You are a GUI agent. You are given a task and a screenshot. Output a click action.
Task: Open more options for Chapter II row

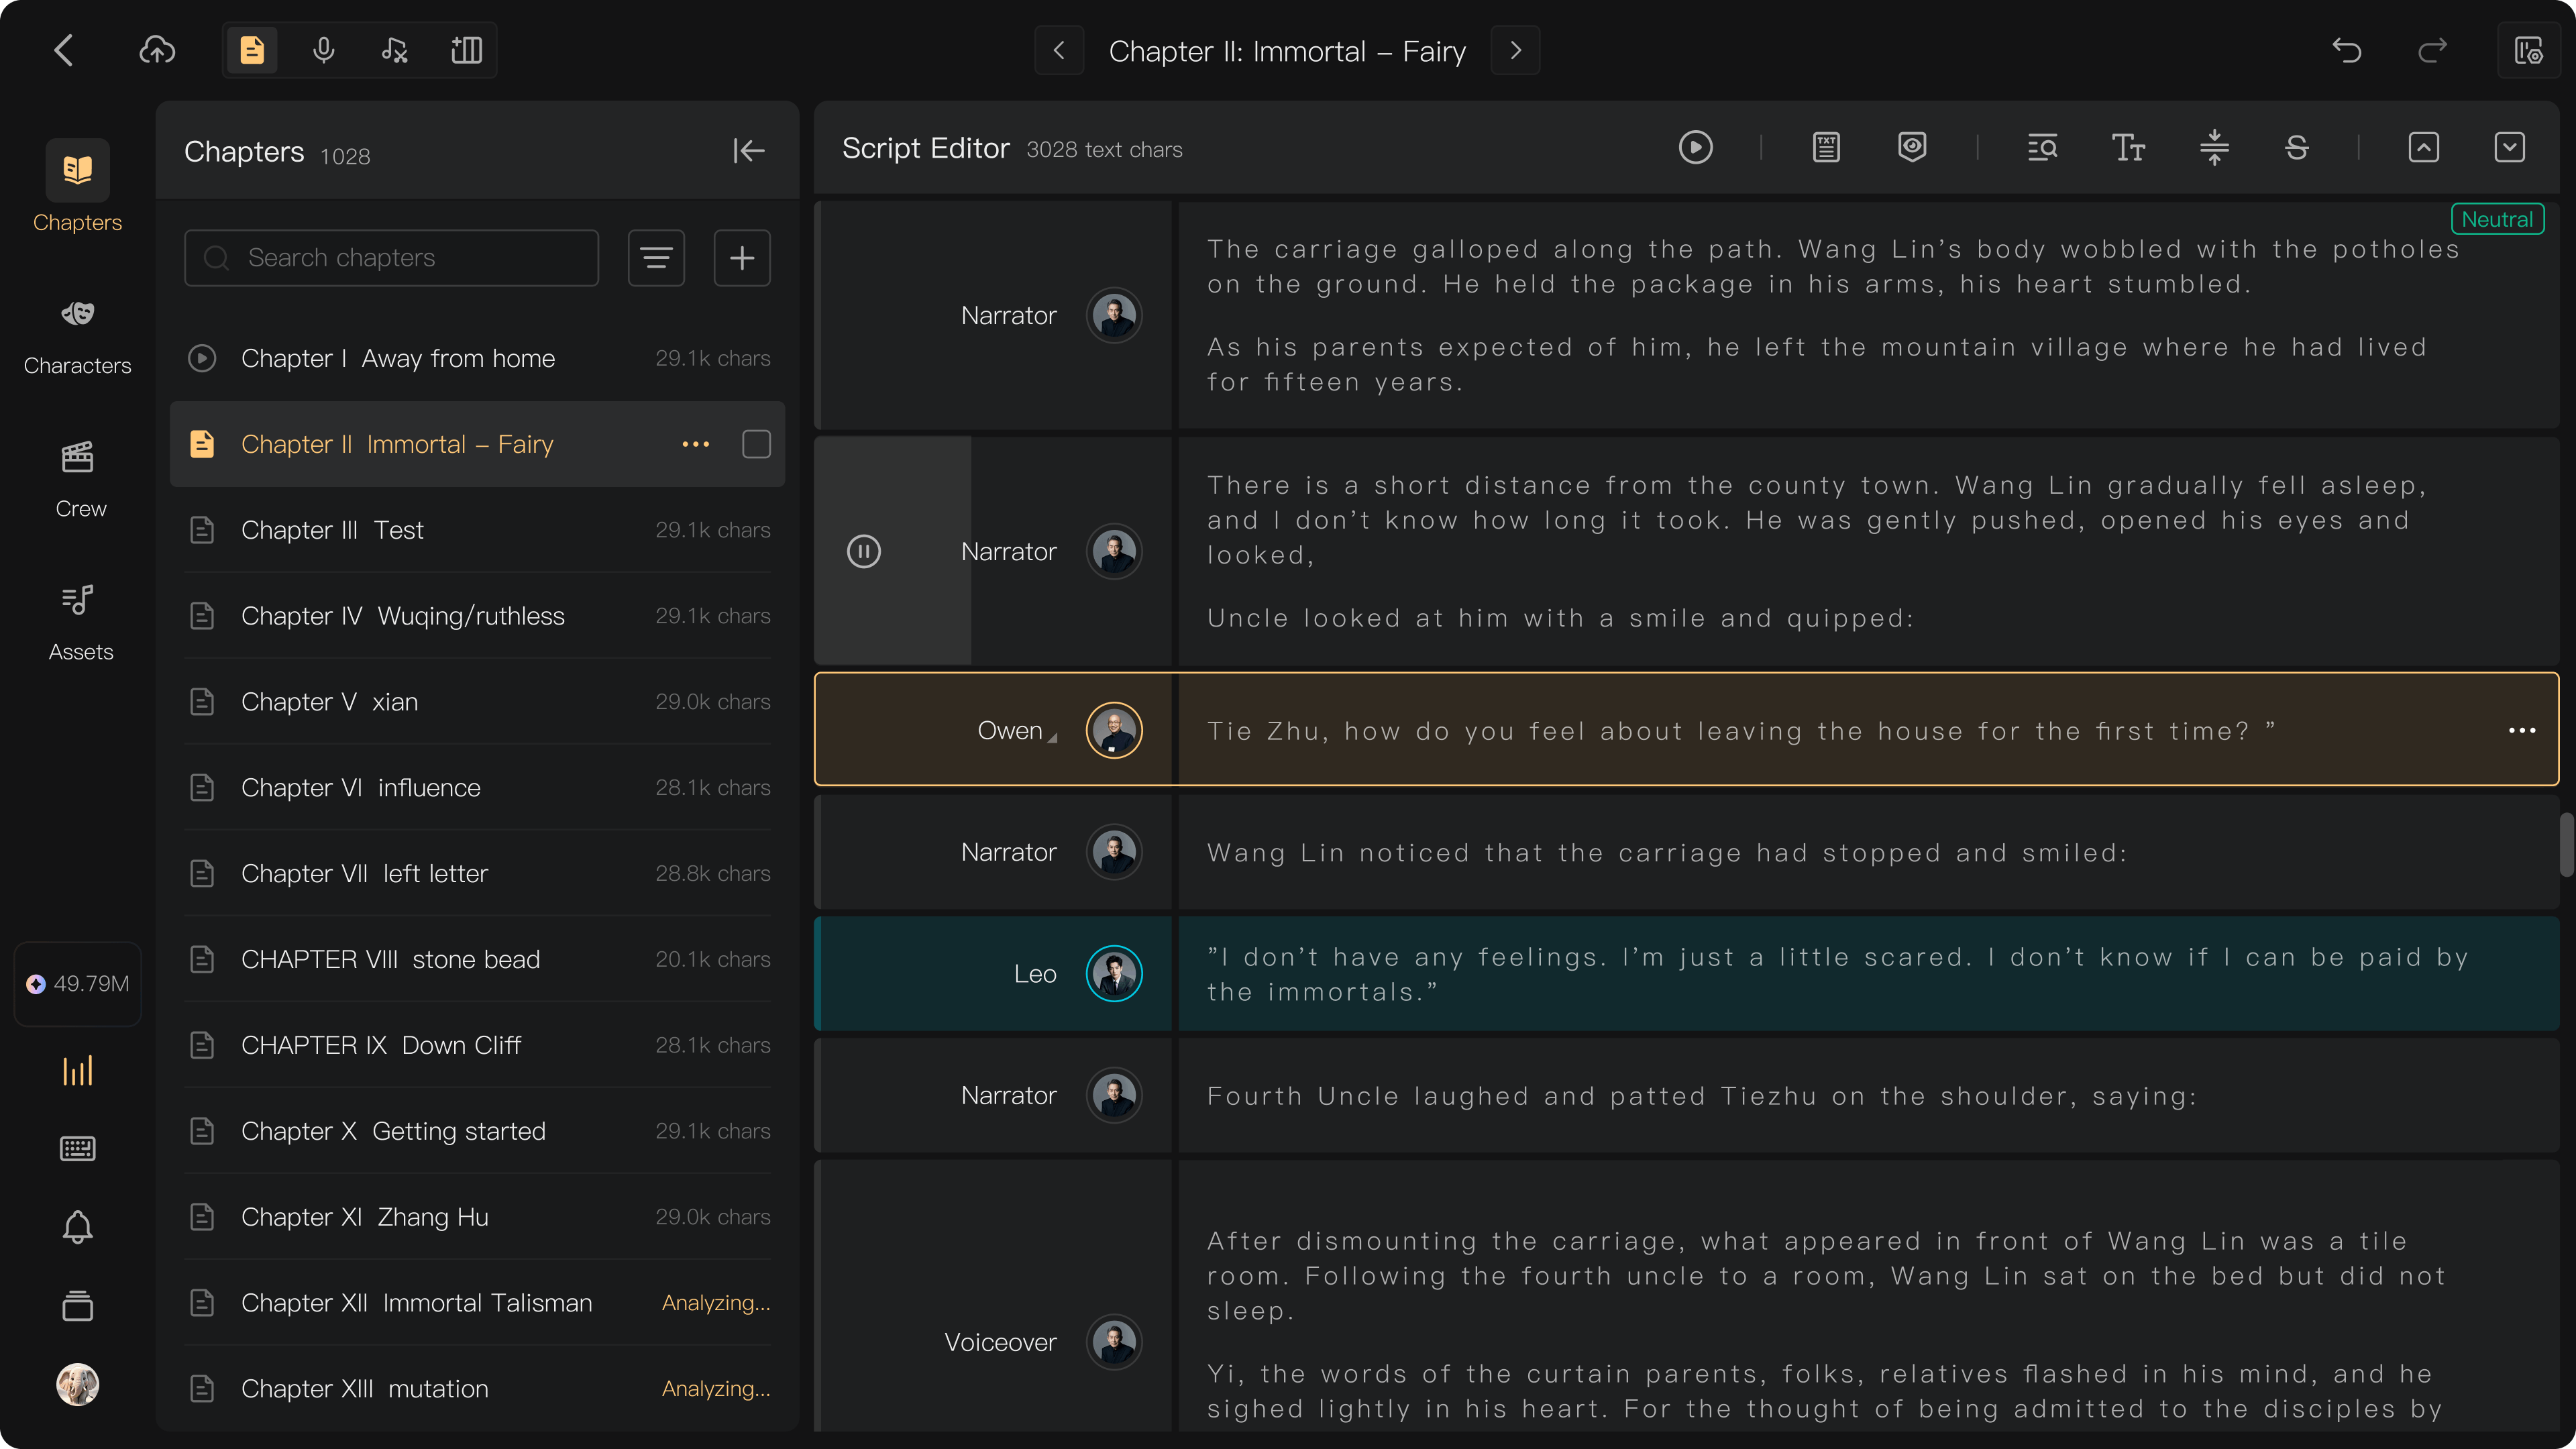[x=695, y=444]
